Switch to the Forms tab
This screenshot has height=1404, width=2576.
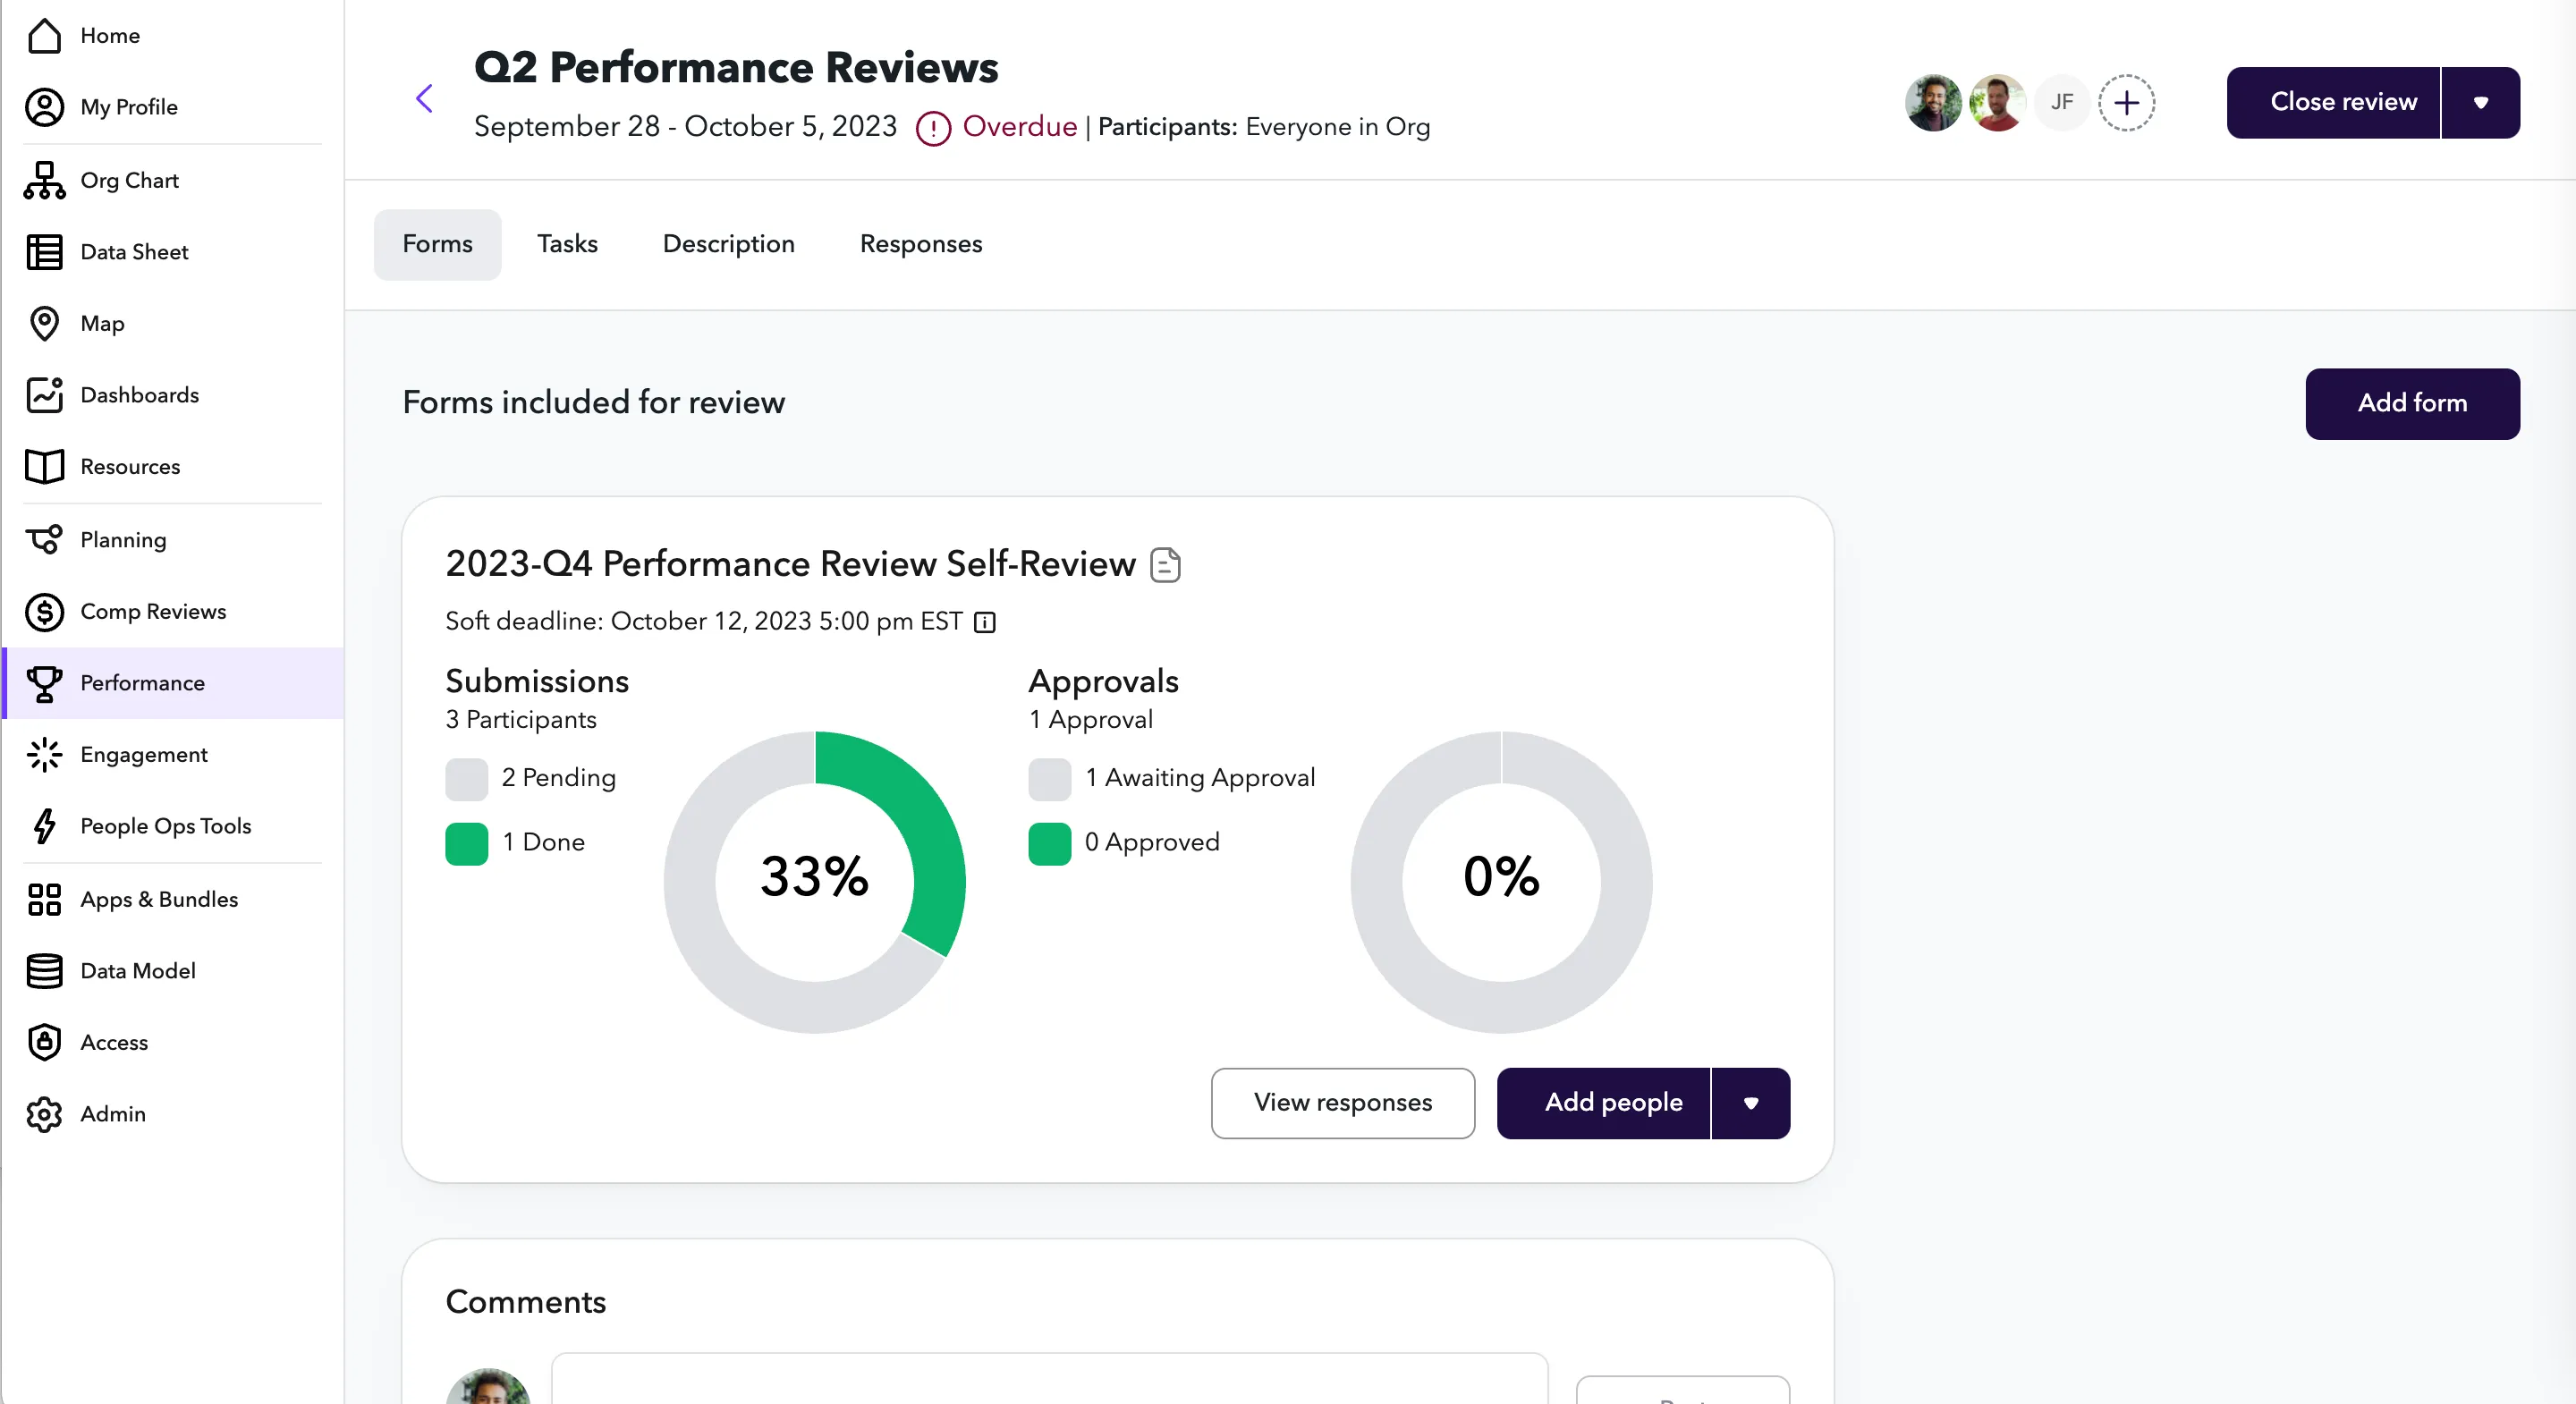[437, 244]
